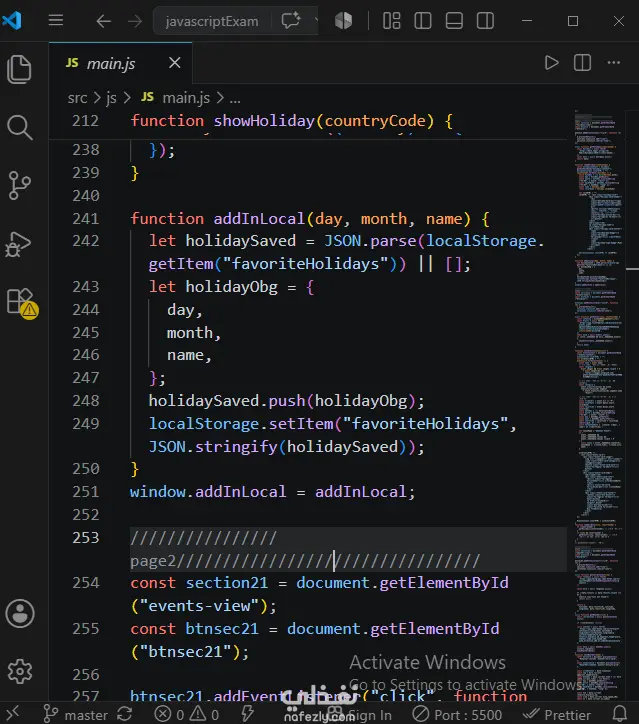Click const section21 on line 254
This screenshot has height=724, width=639.
tap(199, 583)
